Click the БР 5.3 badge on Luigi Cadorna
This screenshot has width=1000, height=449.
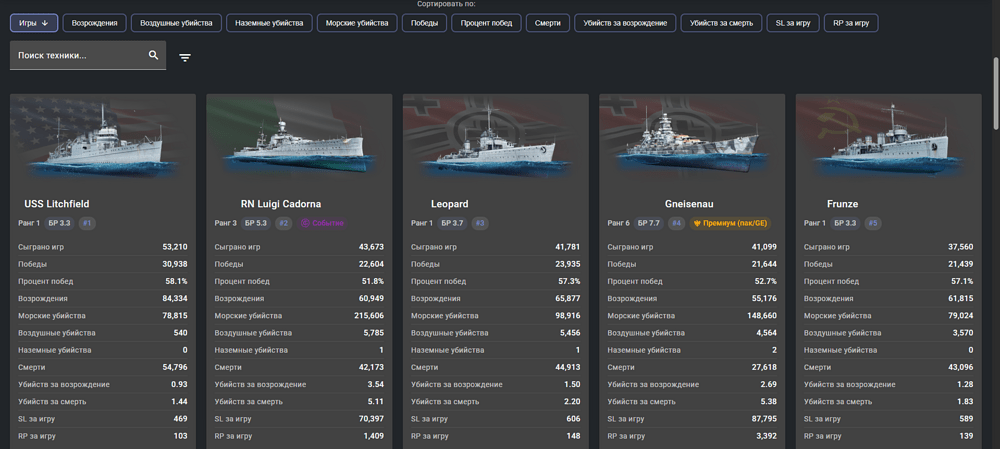(x=256, y=223)
